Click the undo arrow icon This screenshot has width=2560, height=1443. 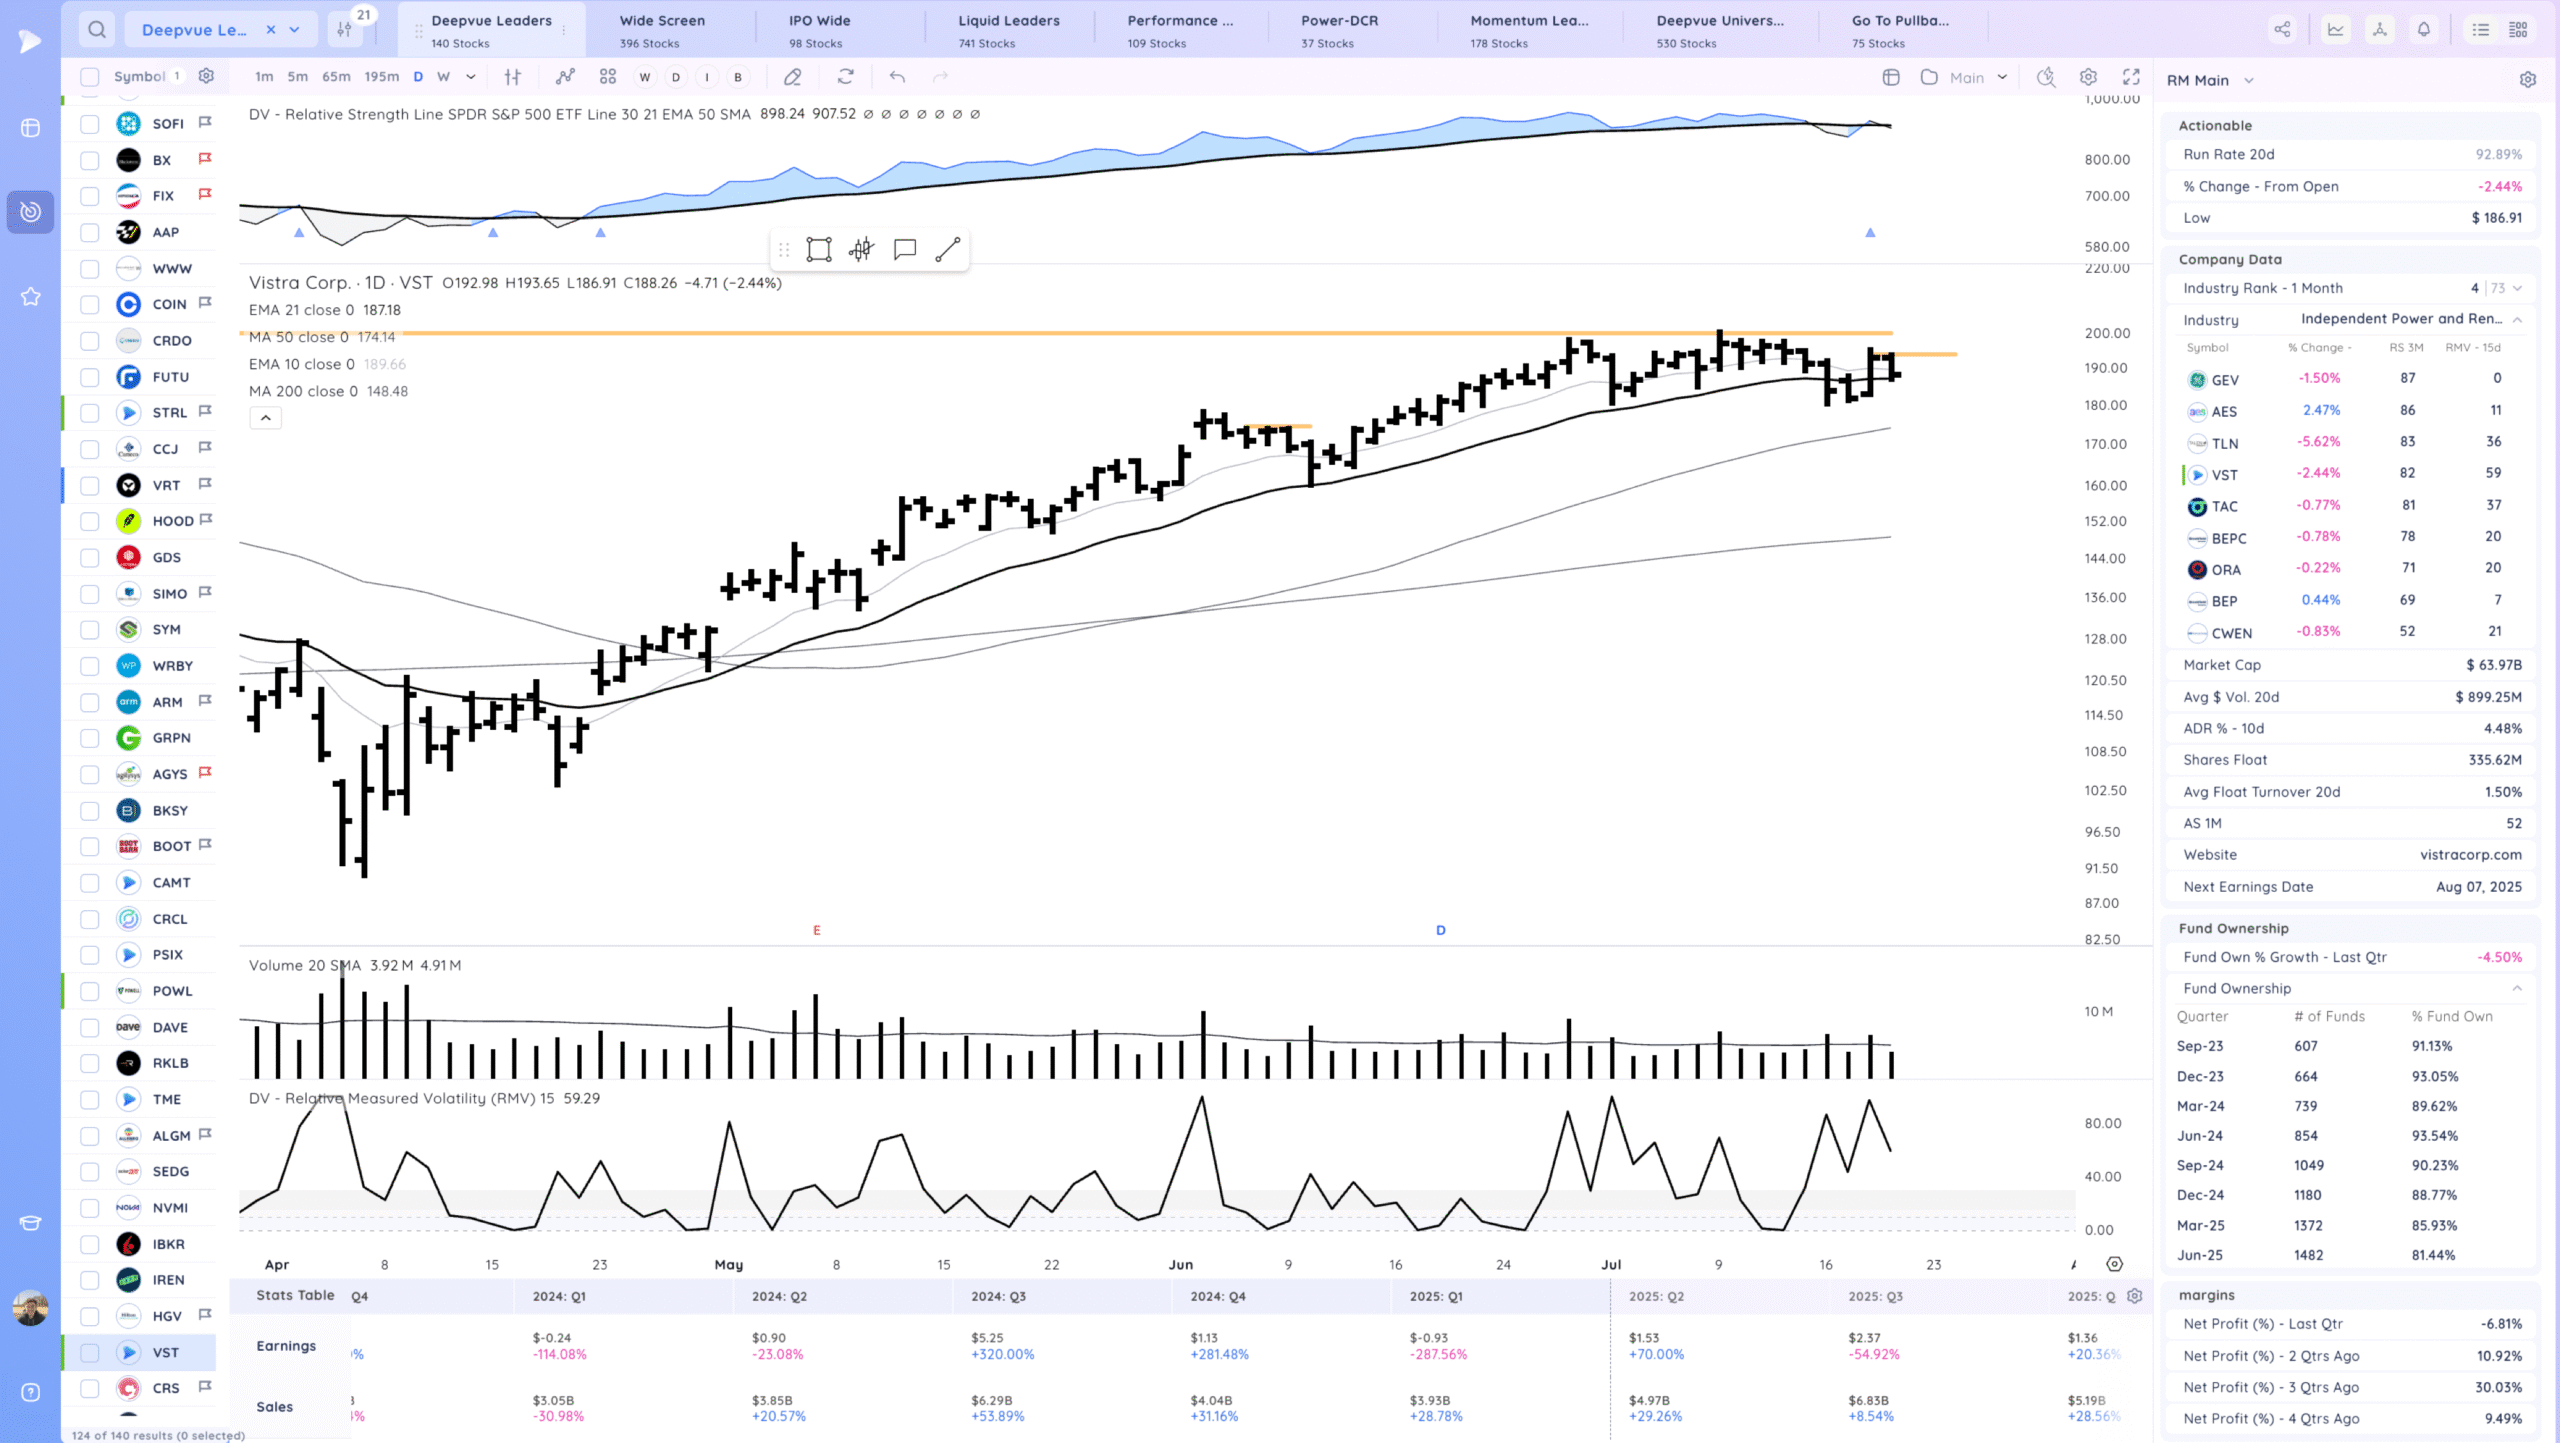click(x=897, y=77)
